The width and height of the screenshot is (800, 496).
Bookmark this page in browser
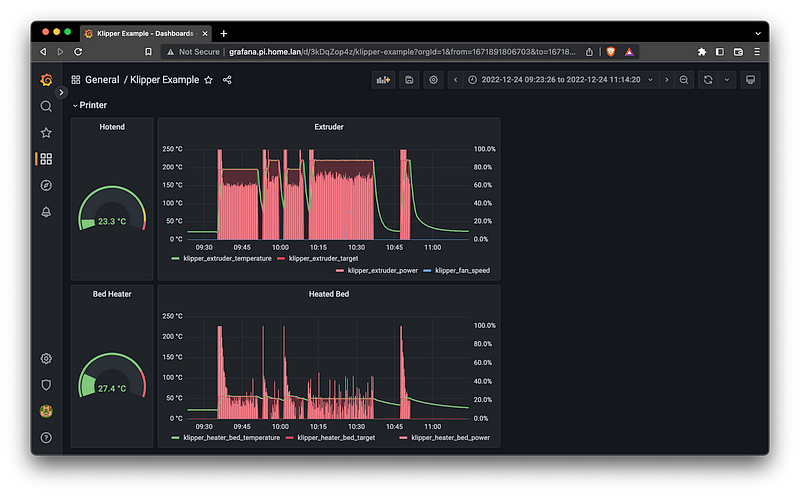tap(148, 52)
